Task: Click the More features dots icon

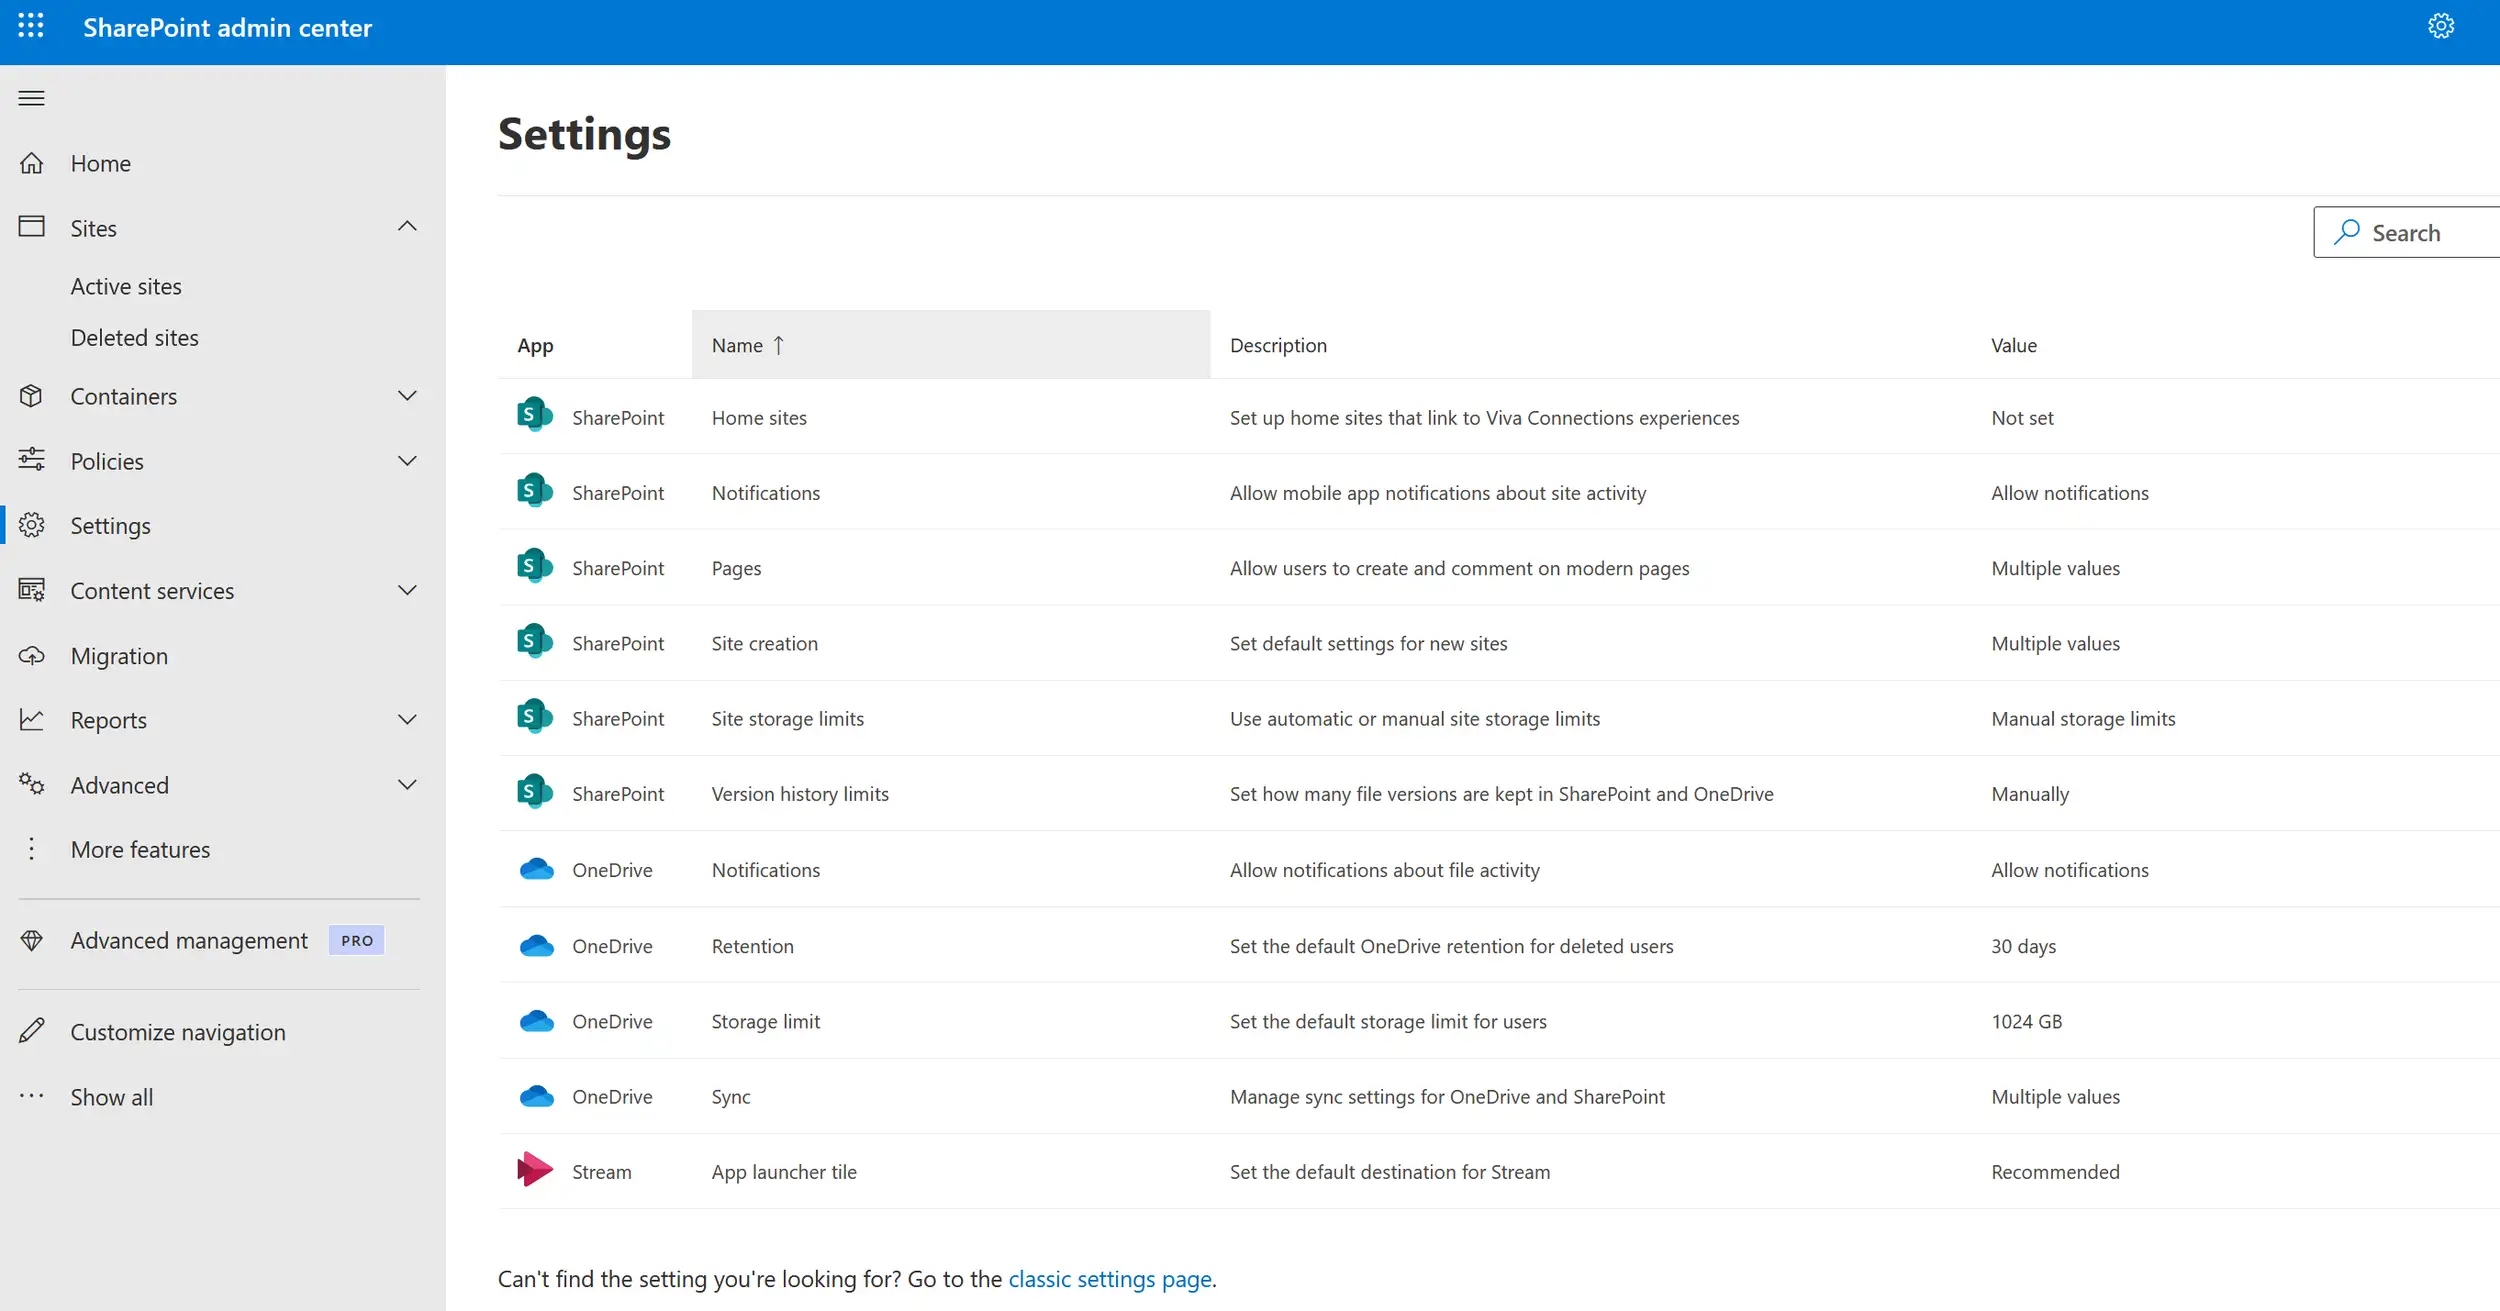Action: click(x=32, y=849)
